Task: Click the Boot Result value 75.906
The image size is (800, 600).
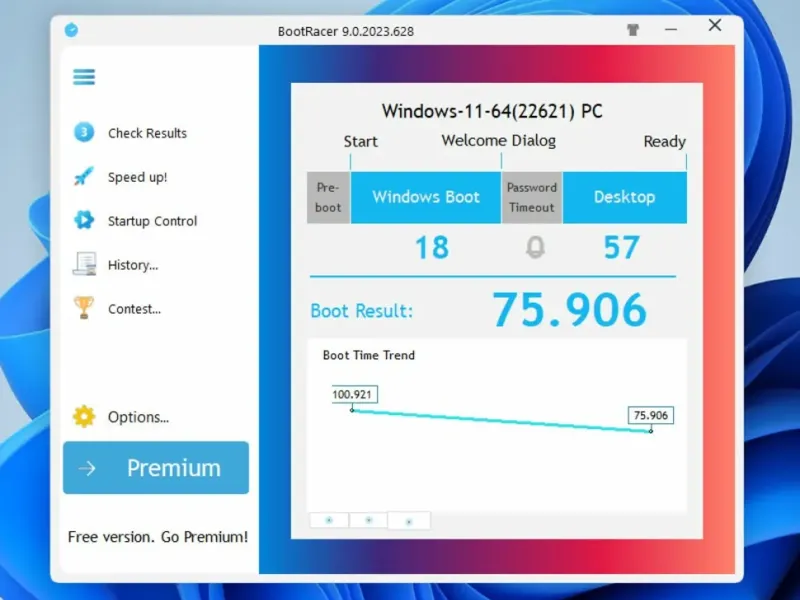Action: [569, 309]
